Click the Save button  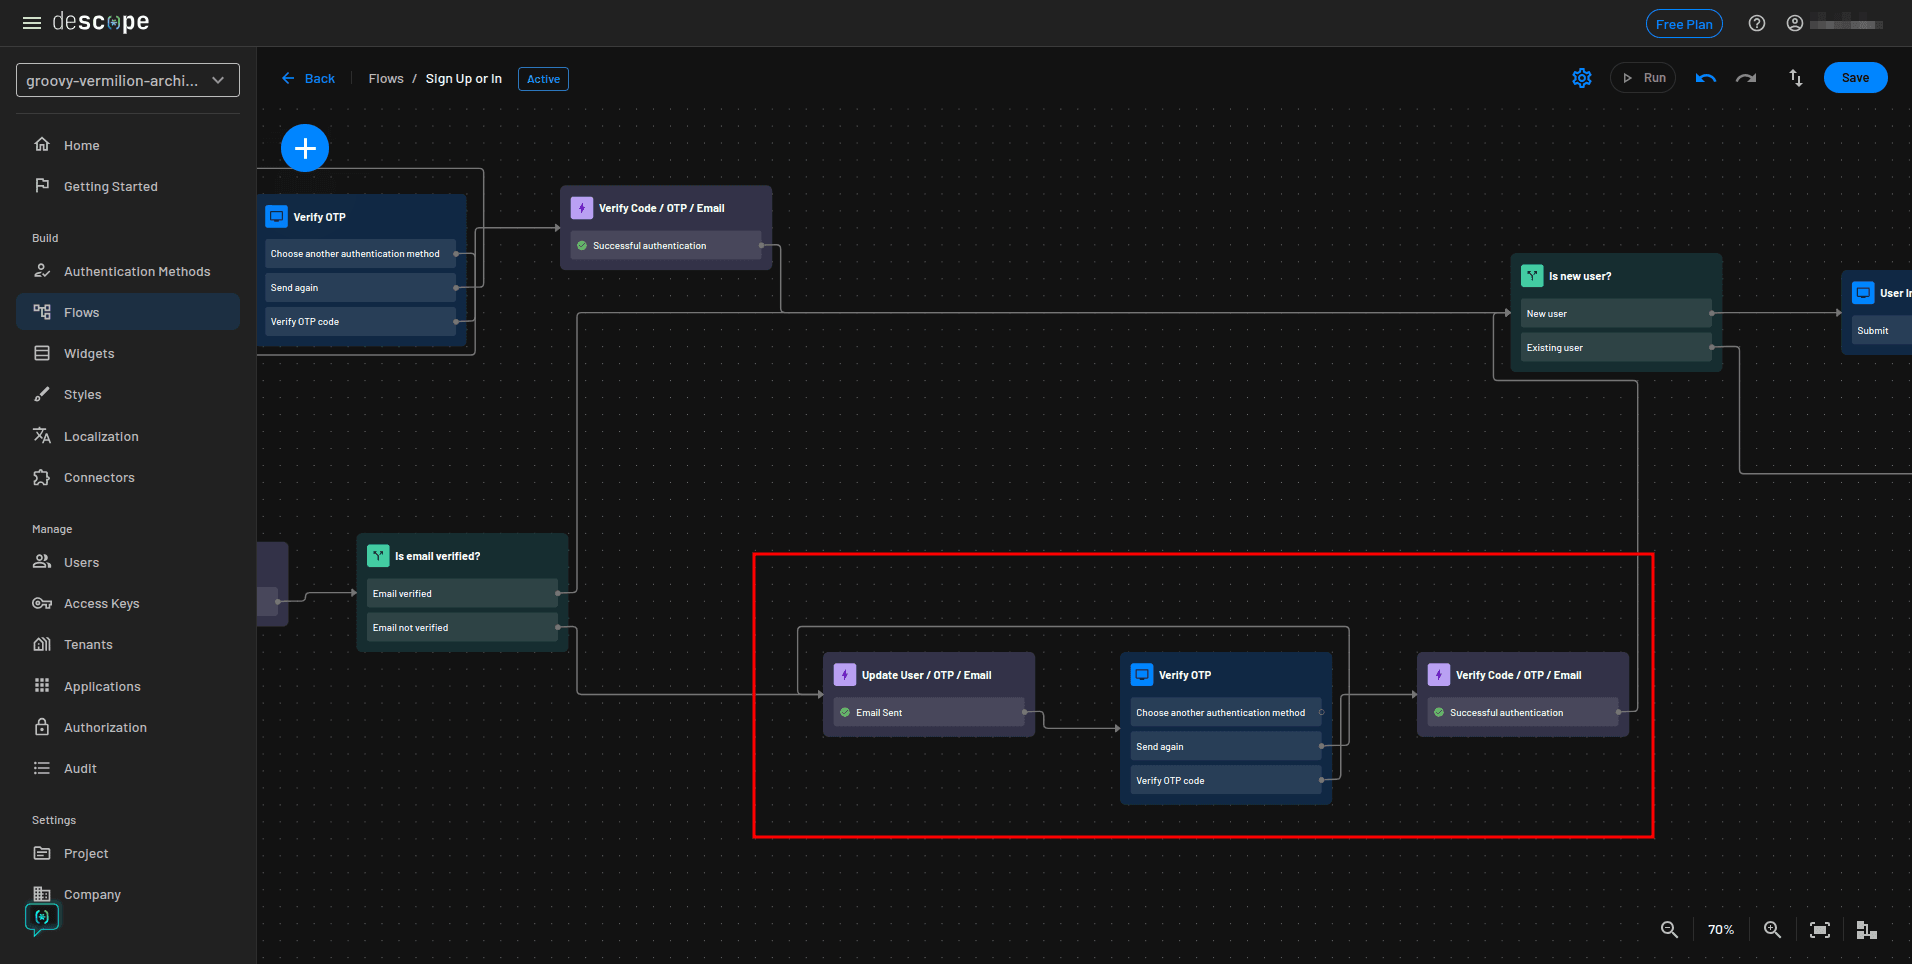coord(1855,77)
